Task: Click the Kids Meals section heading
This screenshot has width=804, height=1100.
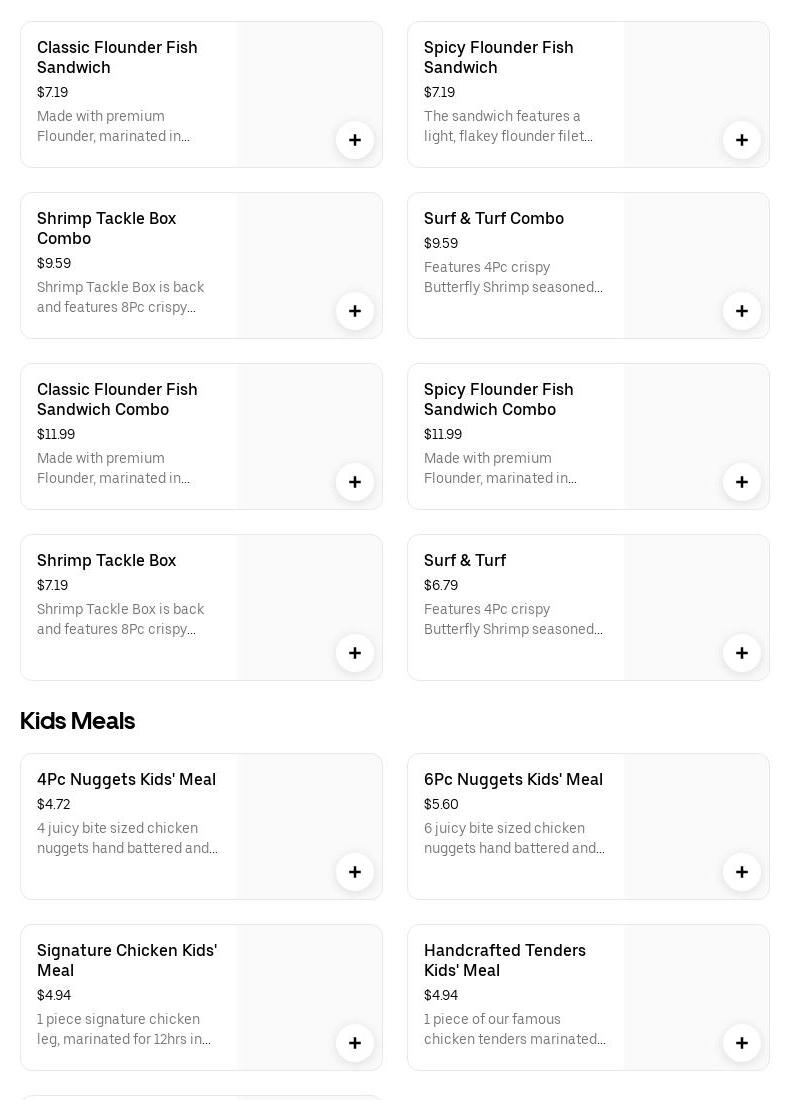Action: (77, 720)
